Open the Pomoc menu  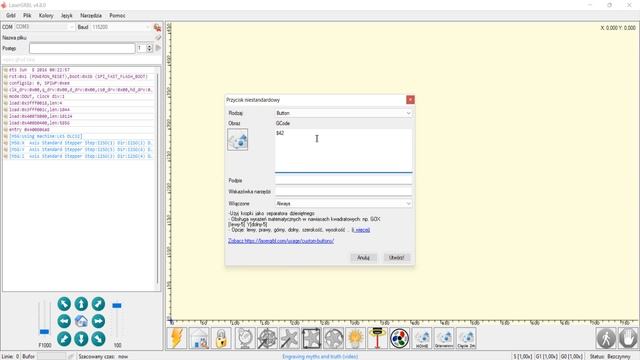117,16
